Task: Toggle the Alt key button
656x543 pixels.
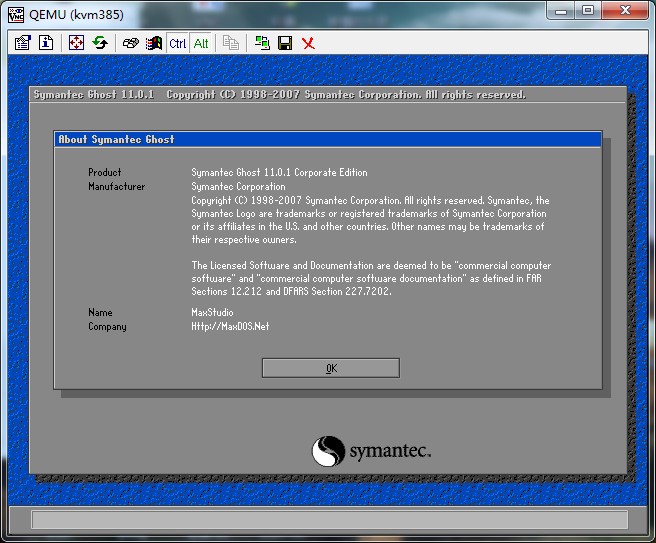Action: 201,43
